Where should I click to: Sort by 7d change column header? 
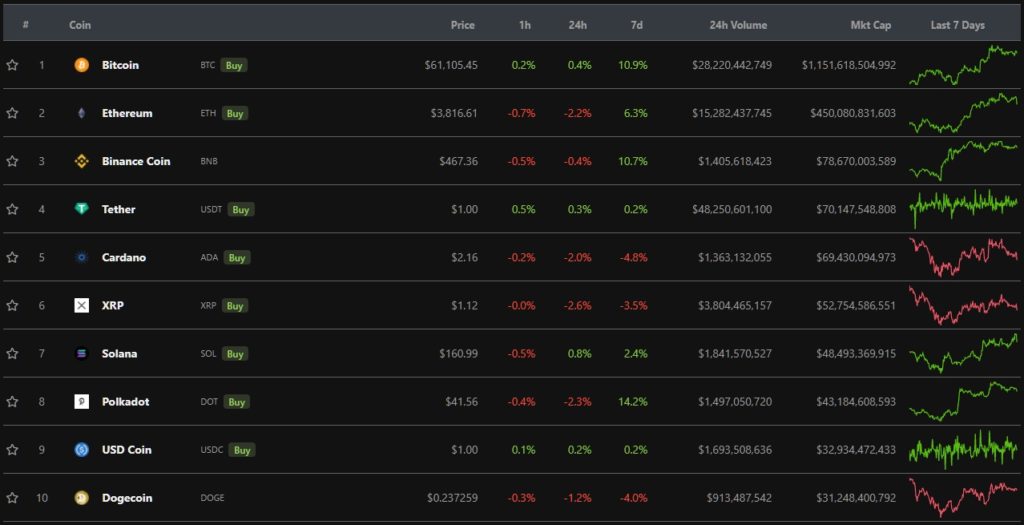point(637,25)
